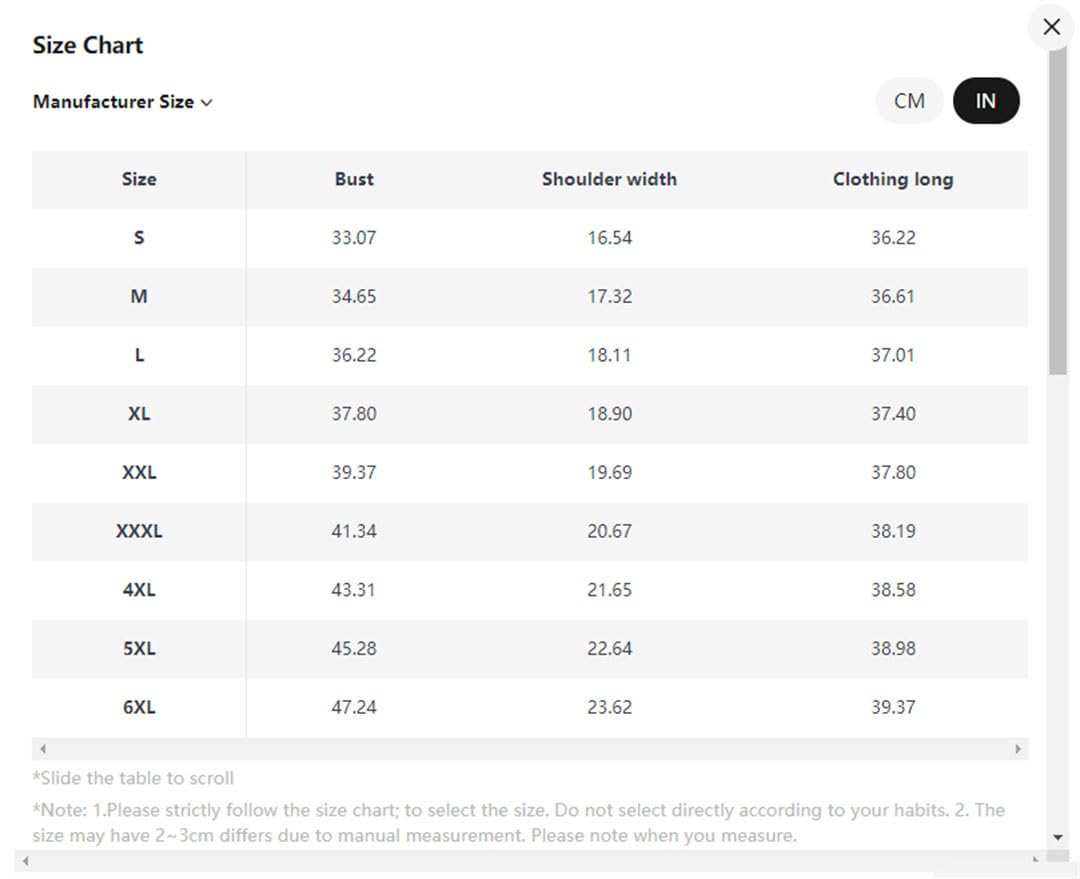The width and height of the screenshot is (1080, 879).
Task: Select the XL size row
Action: [530, 414]
